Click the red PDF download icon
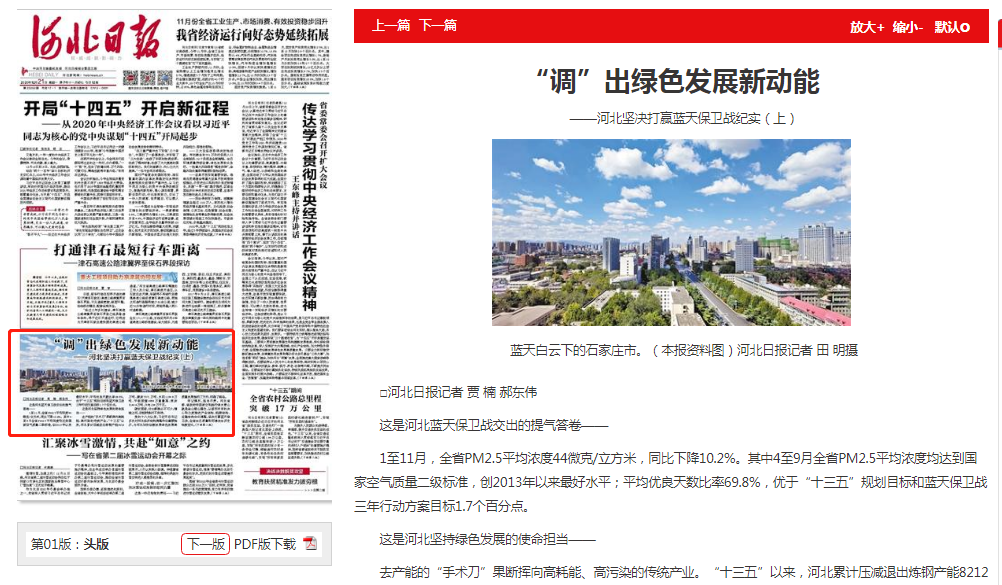 point(310,544)
